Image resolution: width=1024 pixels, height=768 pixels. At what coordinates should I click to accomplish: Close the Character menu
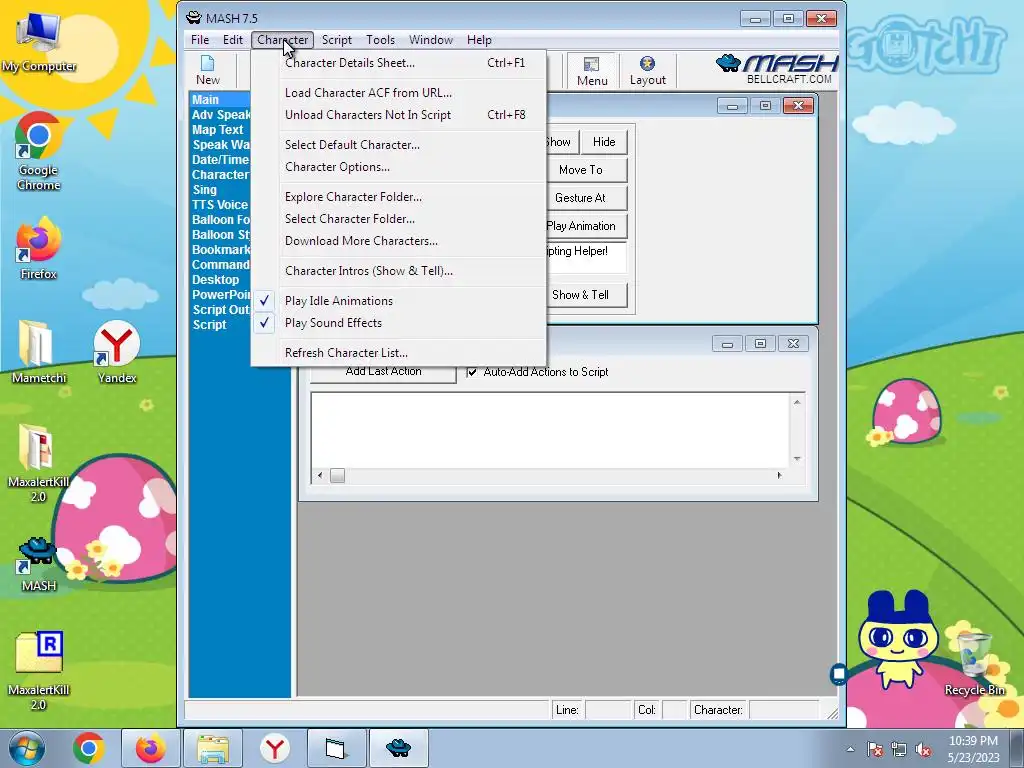[282, 40]
